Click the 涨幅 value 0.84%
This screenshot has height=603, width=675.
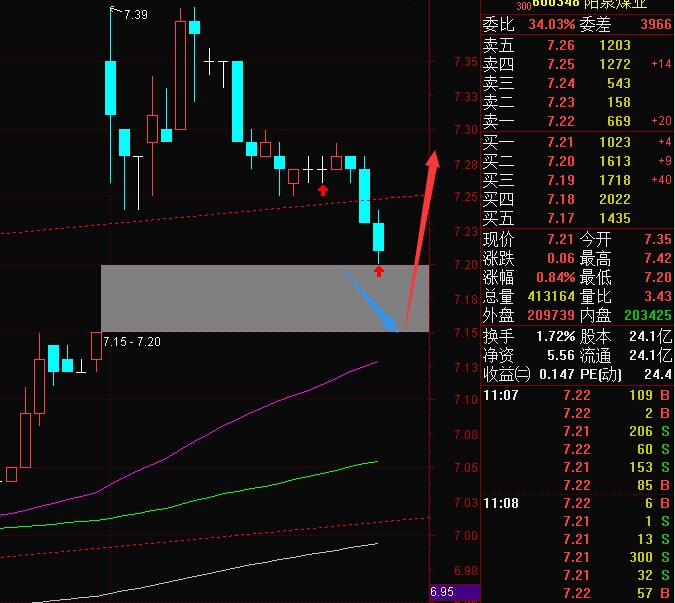point(555,277)
